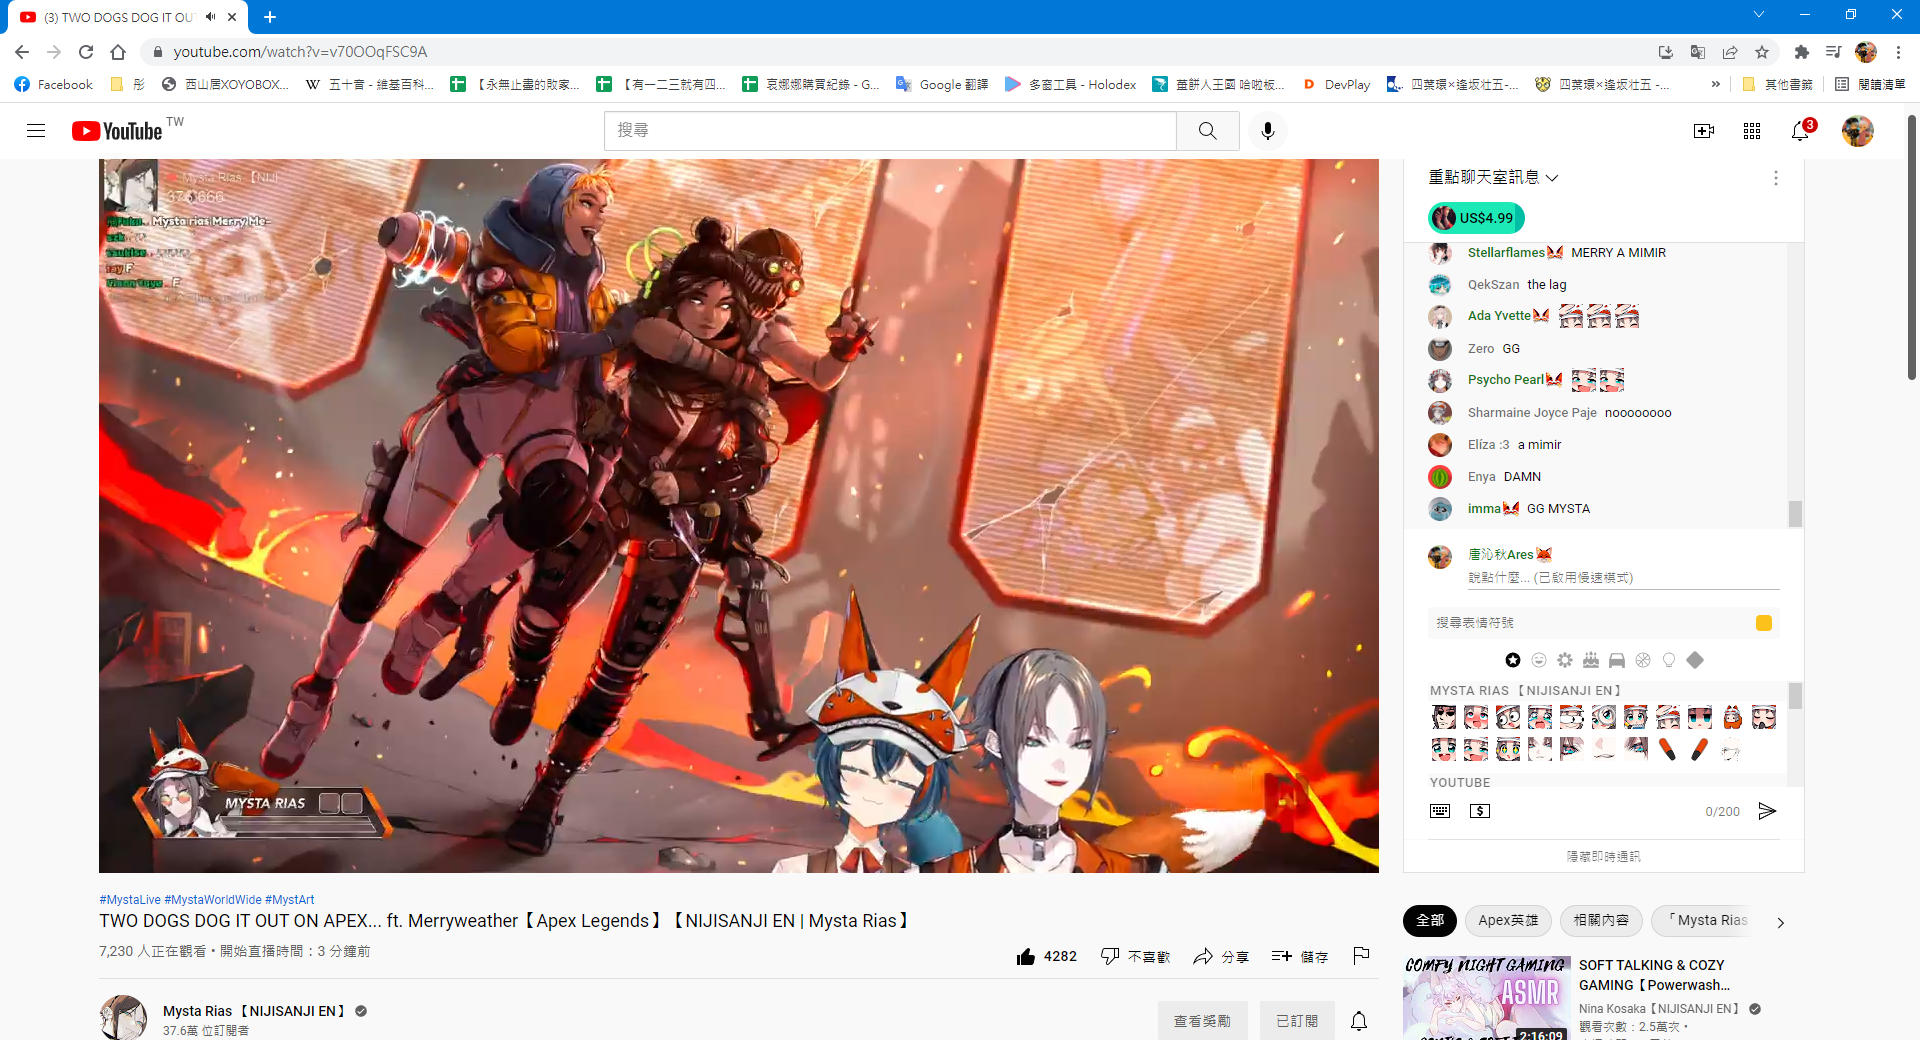The height and width of the screenshot is (1040, 1920).
Task: Show more hidden bookmarks chevron
Action: click(1716, 85)
